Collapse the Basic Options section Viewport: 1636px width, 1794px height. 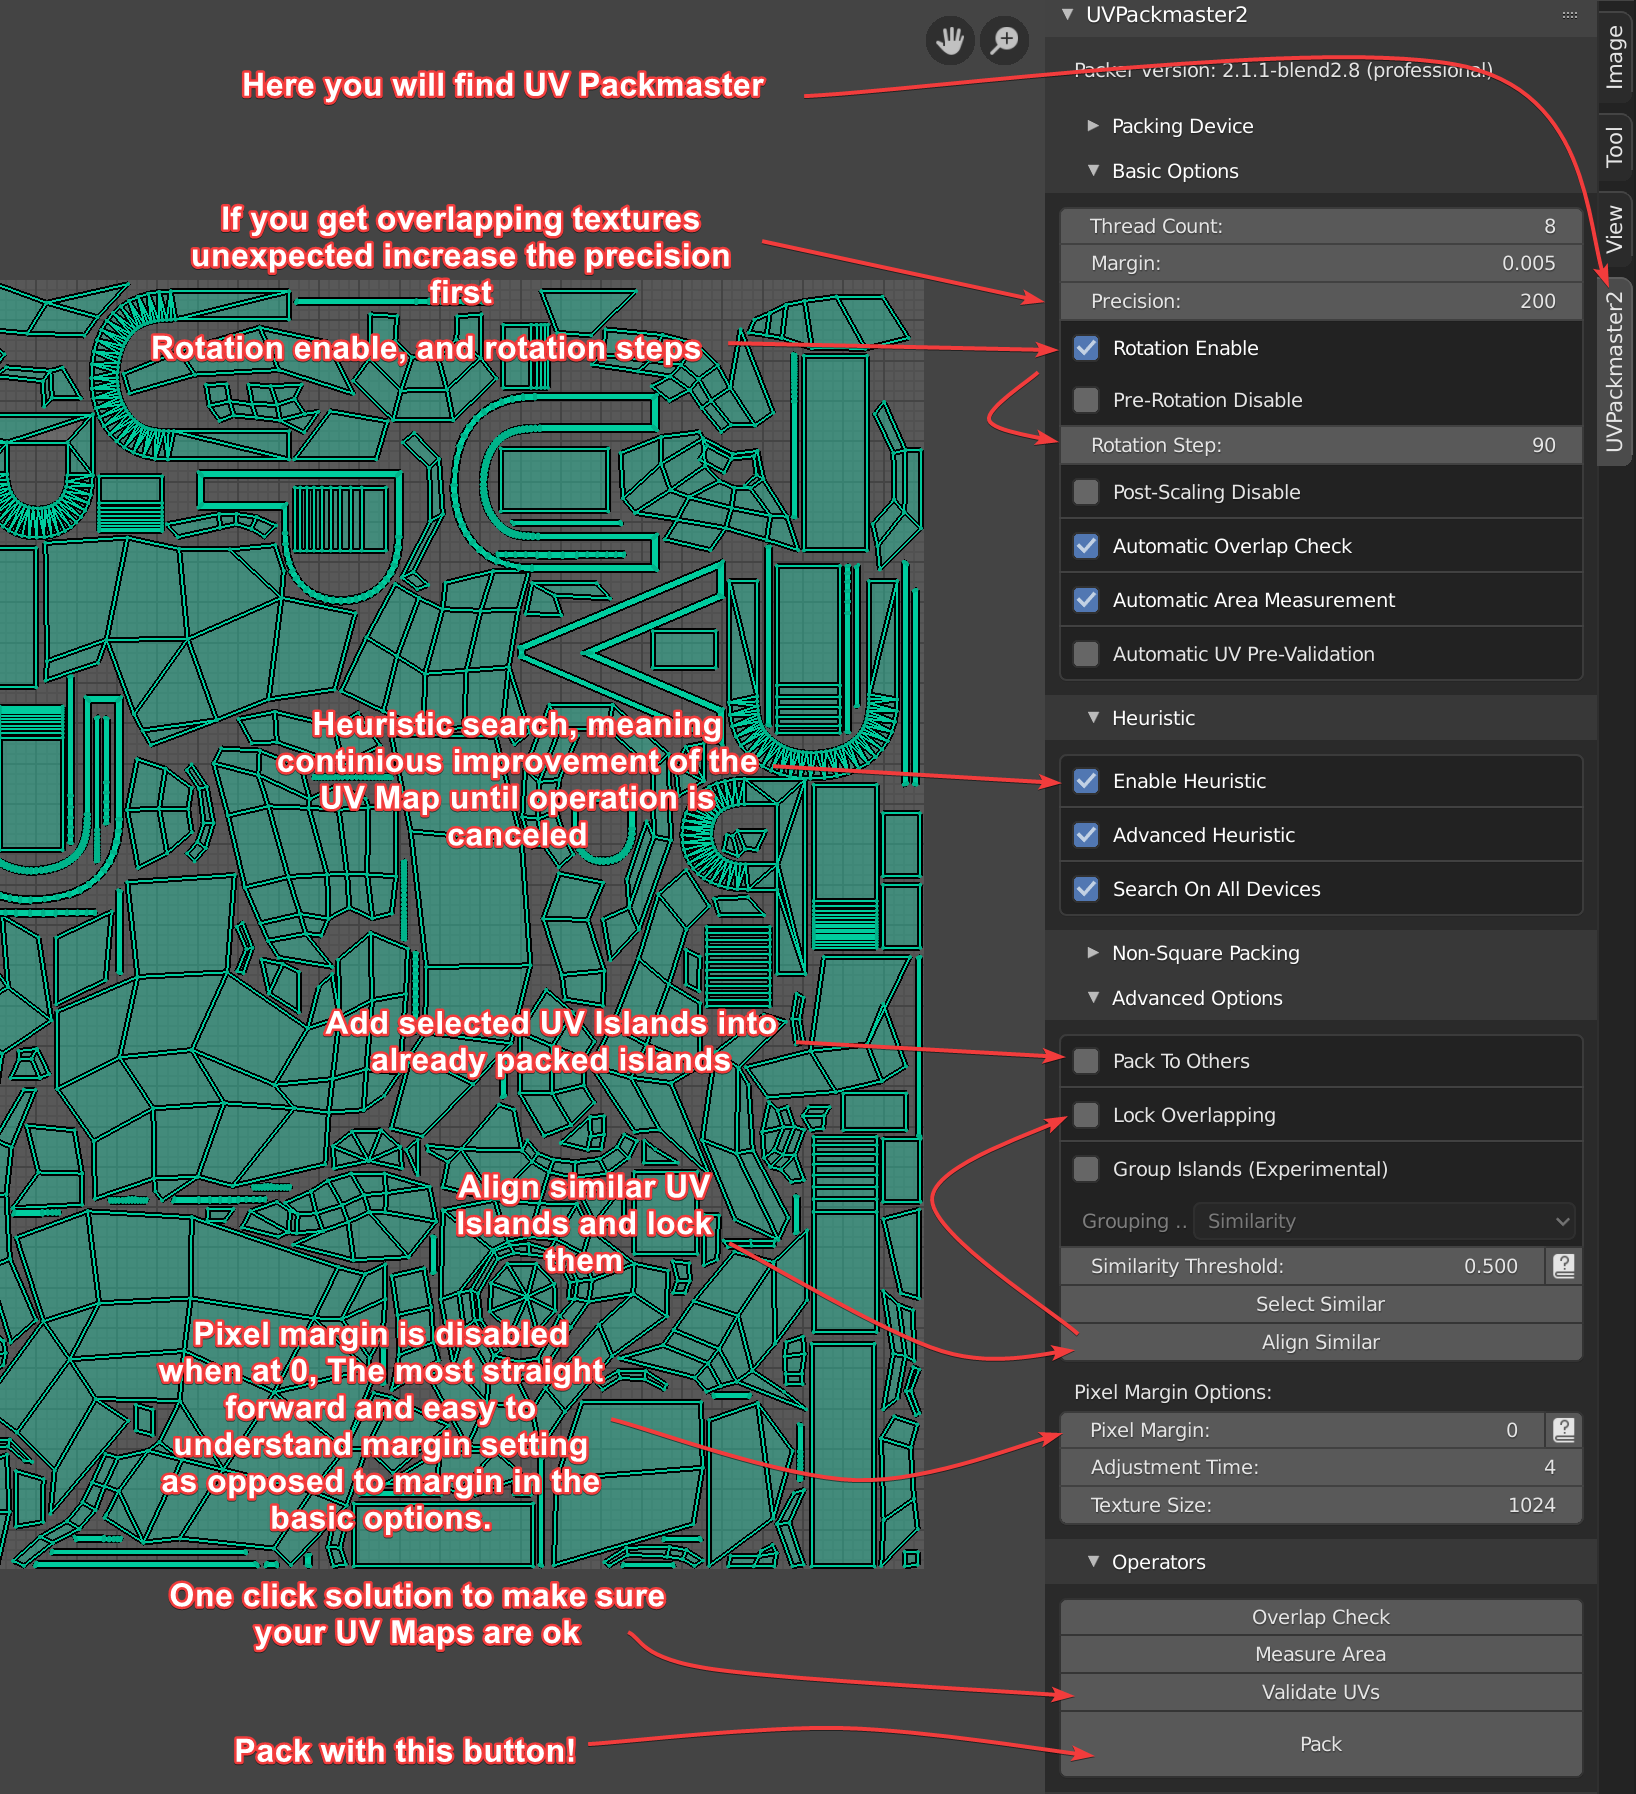click(x=1093, y=171)
